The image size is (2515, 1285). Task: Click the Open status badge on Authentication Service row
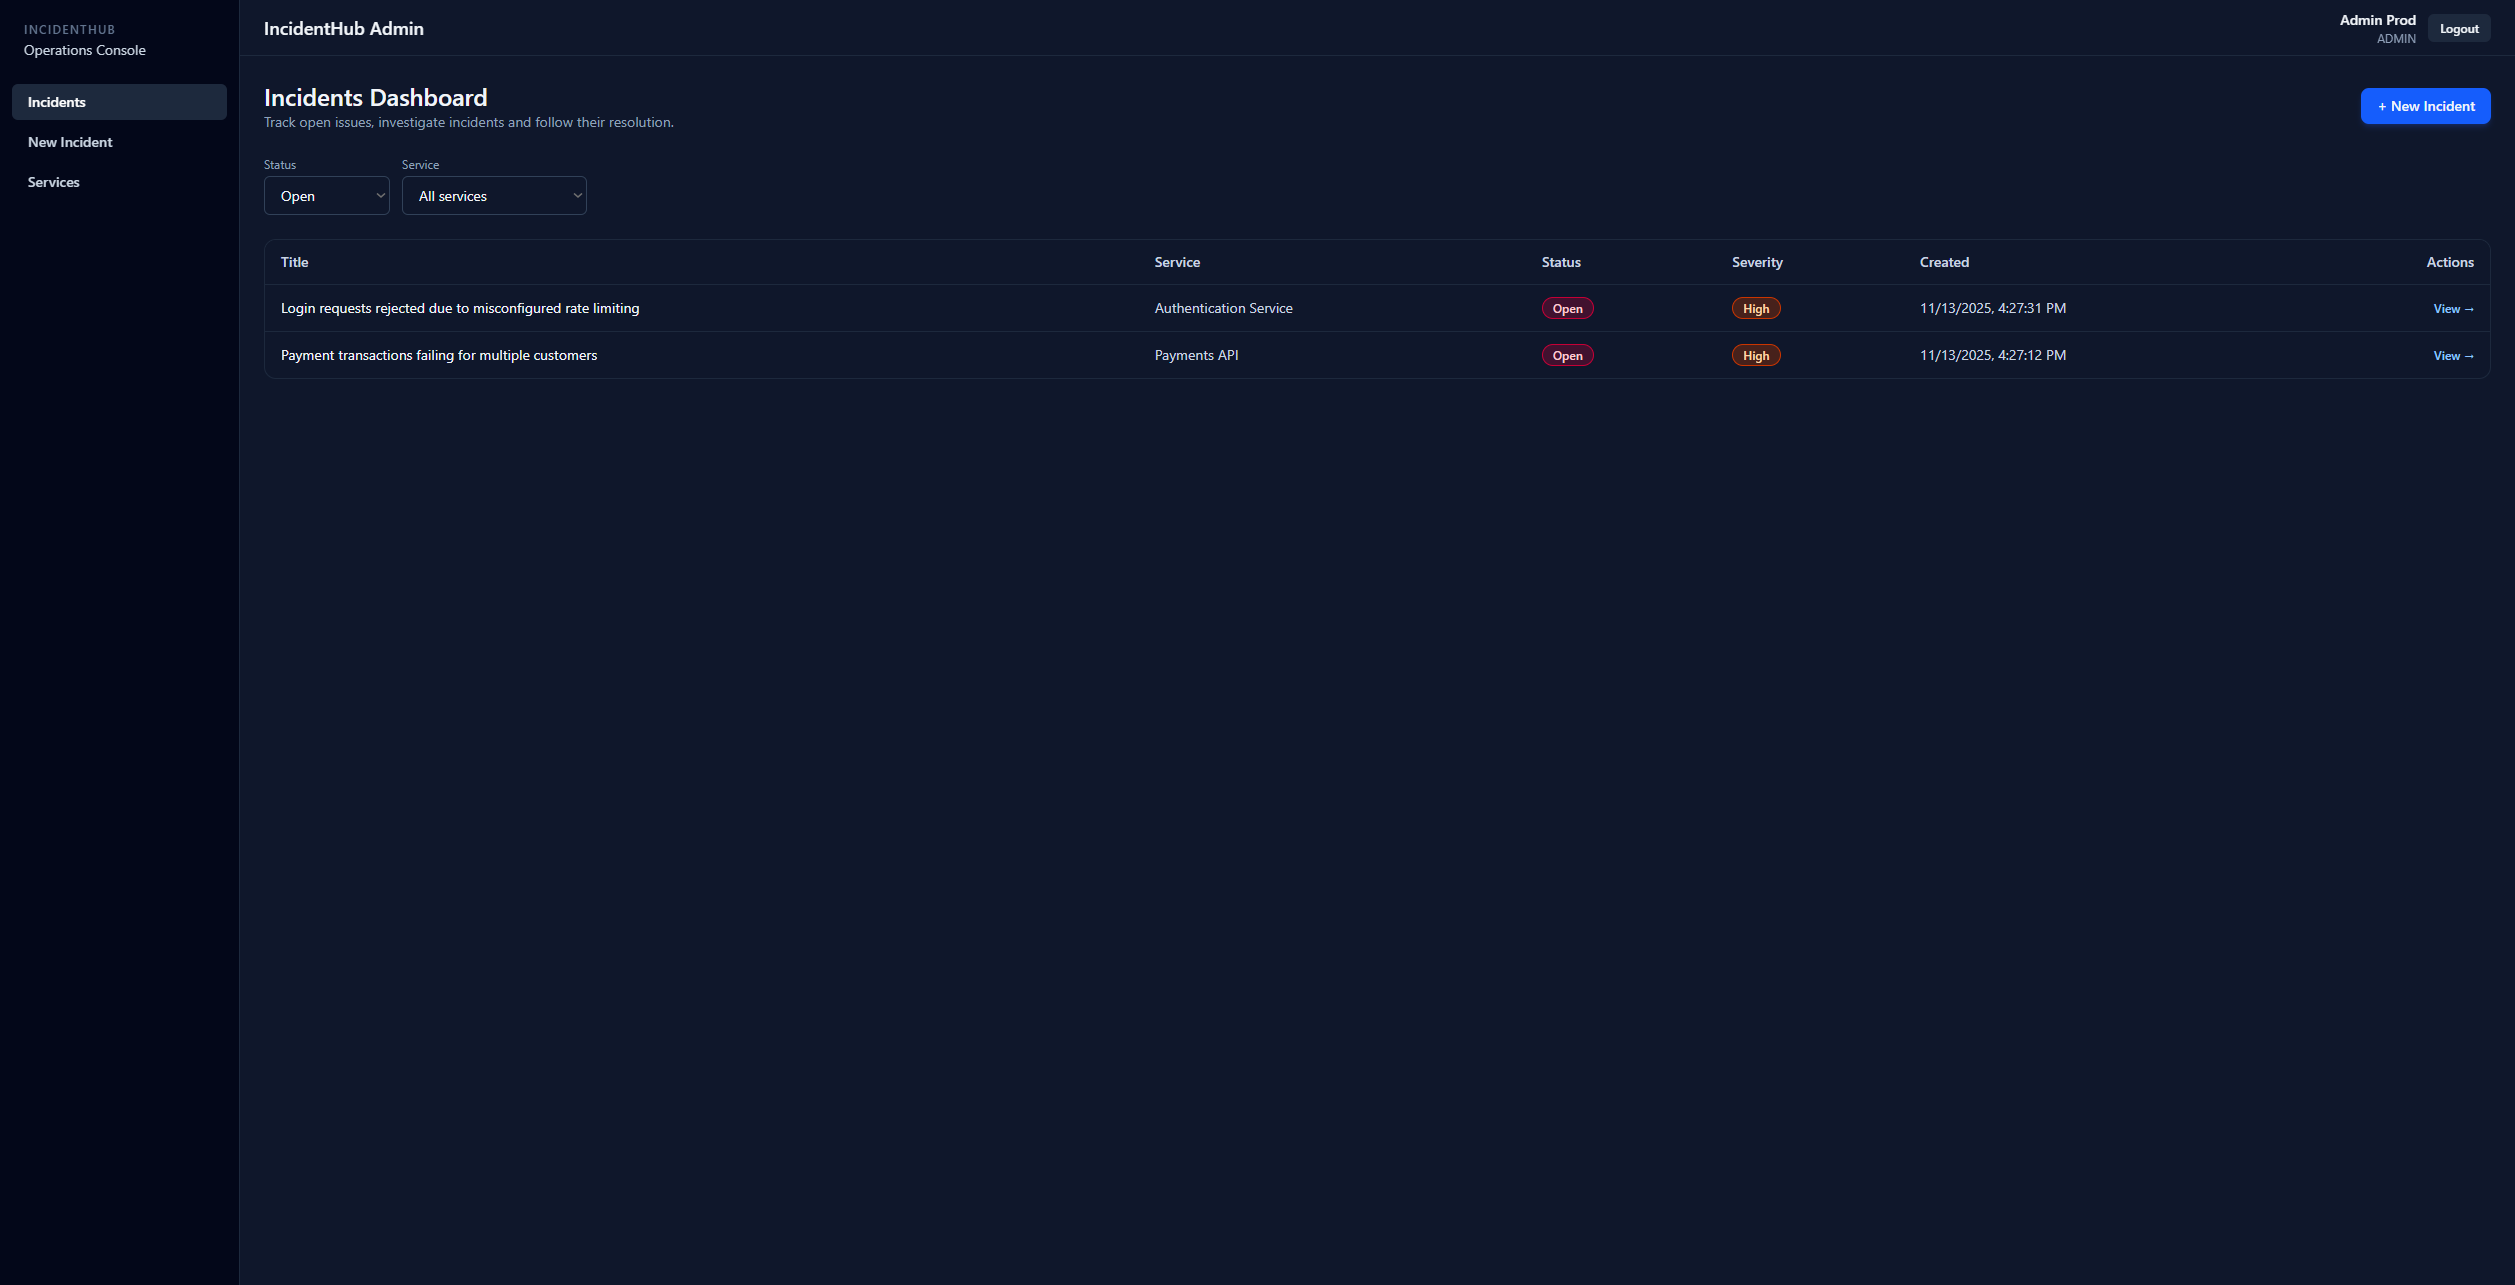click(x=1566, y=308)
